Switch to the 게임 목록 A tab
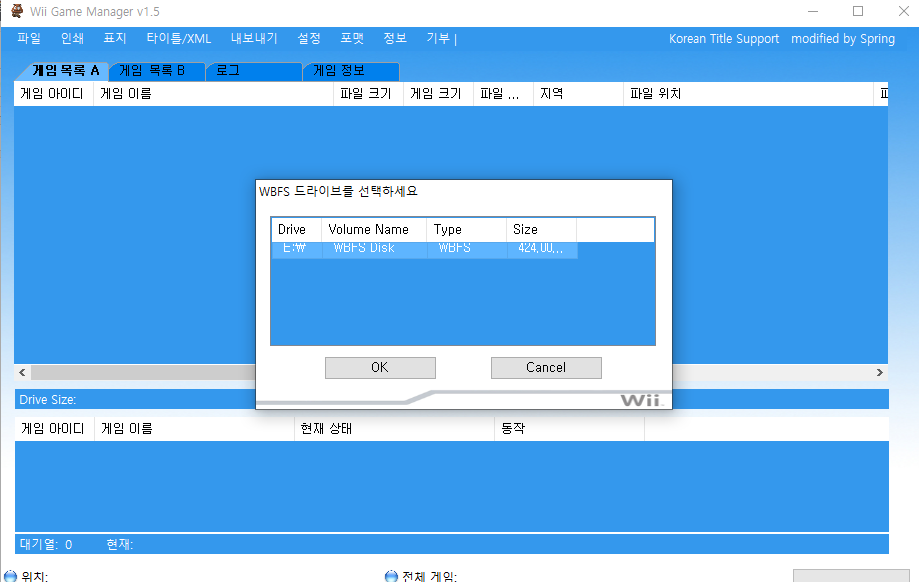 pyautogui.click(x=64, y=71)
